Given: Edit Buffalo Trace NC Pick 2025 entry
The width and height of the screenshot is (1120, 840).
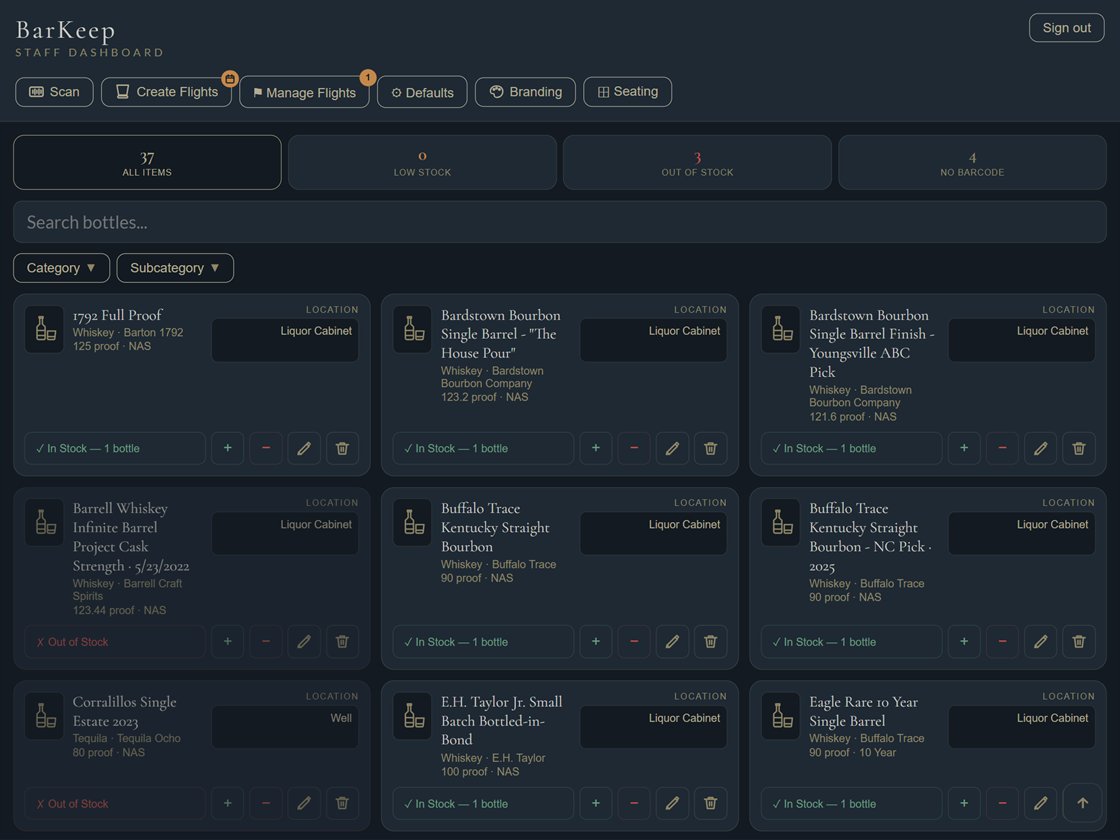Looking at the screenshot, I should point(1041,641).
